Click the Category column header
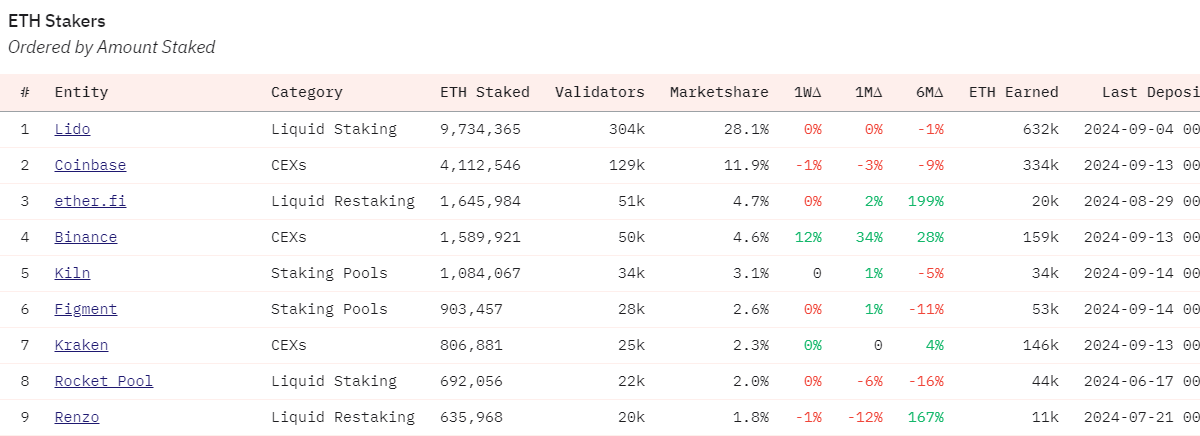1200x436 pixels. click(x=307, y=92)
